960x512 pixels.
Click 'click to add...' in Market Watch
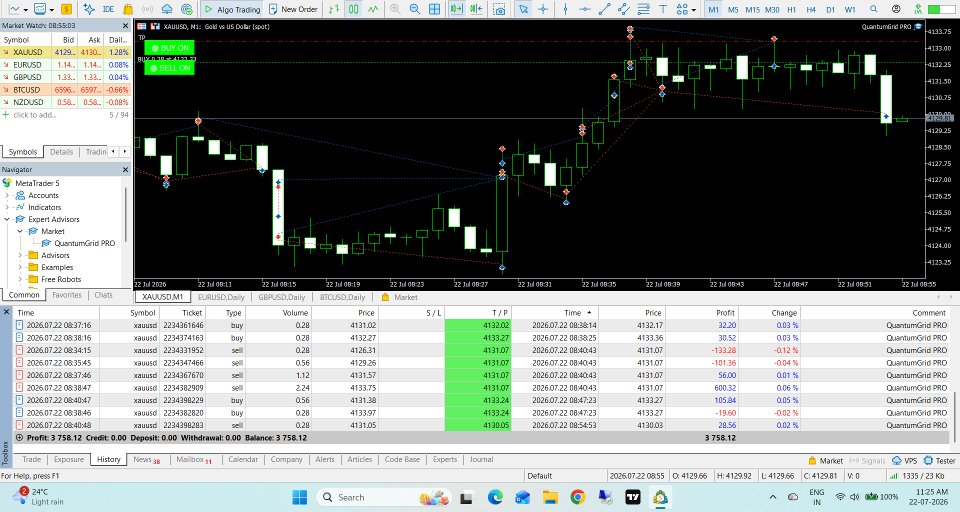(x=34, y=115)
